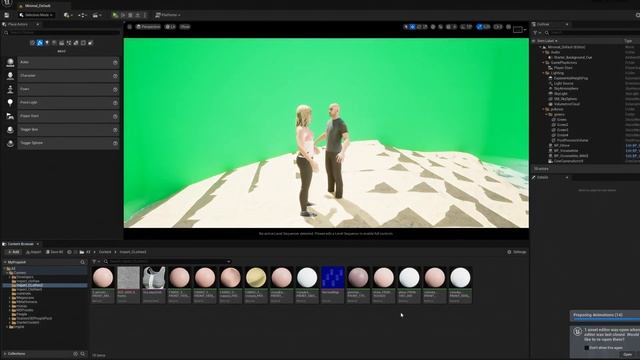Click the content browser search field
Screen dimensions: 640x360
[x=167, y=262]
